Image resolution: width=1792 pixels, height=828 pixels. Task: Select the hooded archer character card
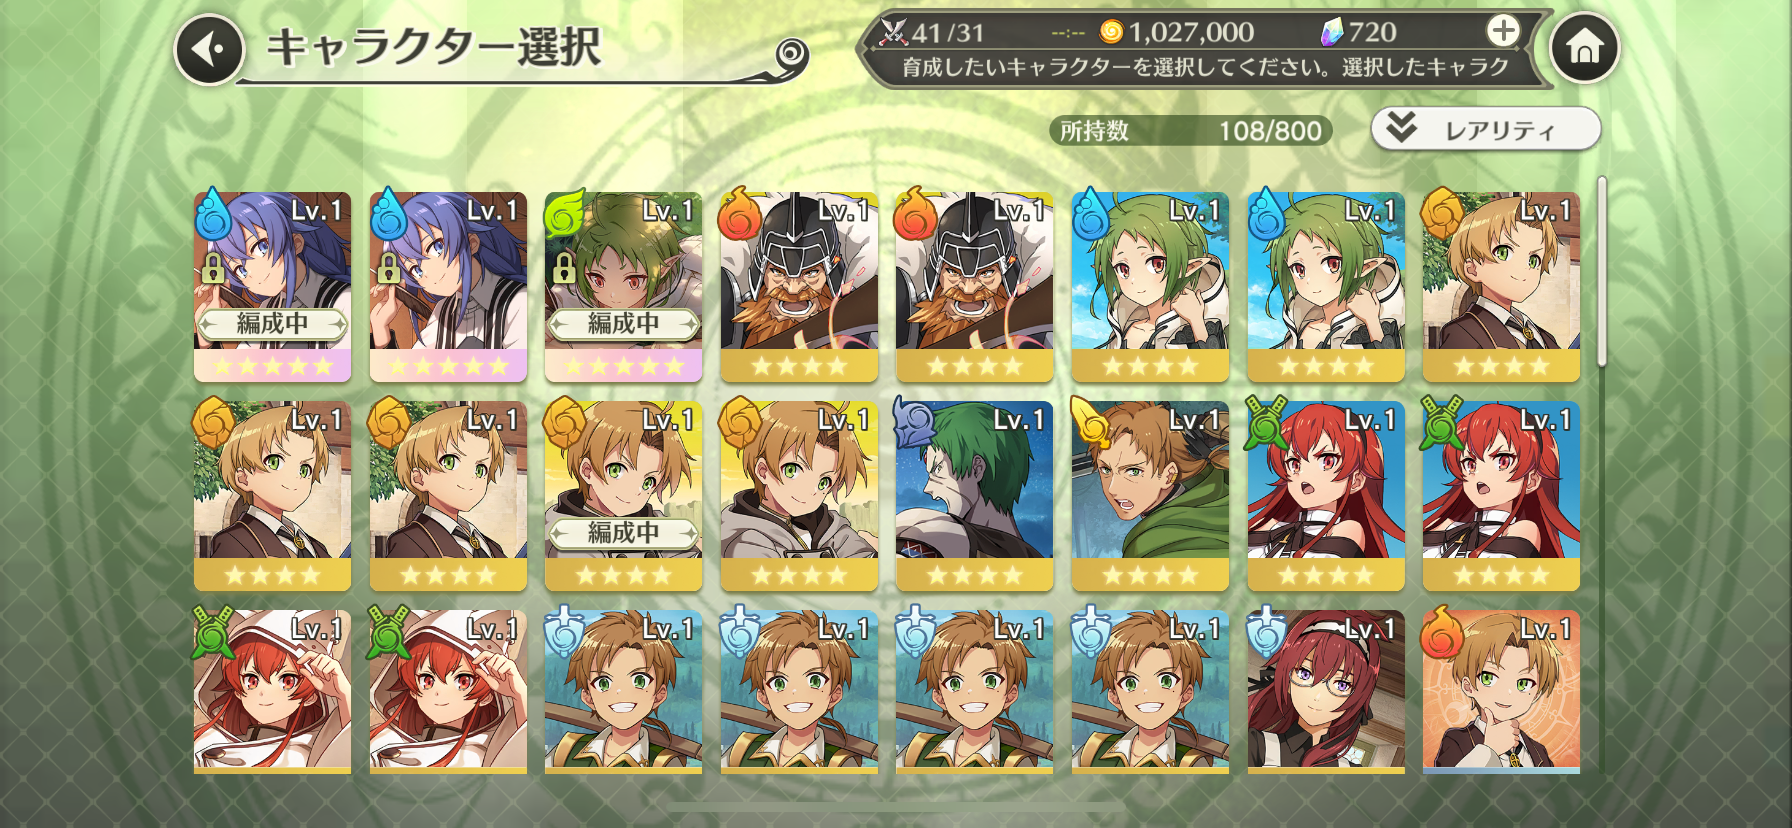[x=1150, y=496]
